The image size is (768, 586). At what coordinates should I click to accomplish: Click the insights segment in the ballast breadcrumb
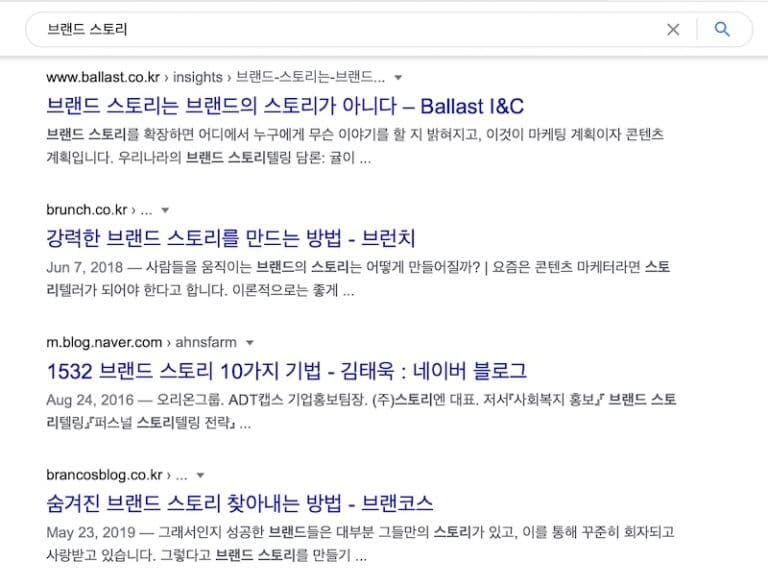tap(197, 77)
